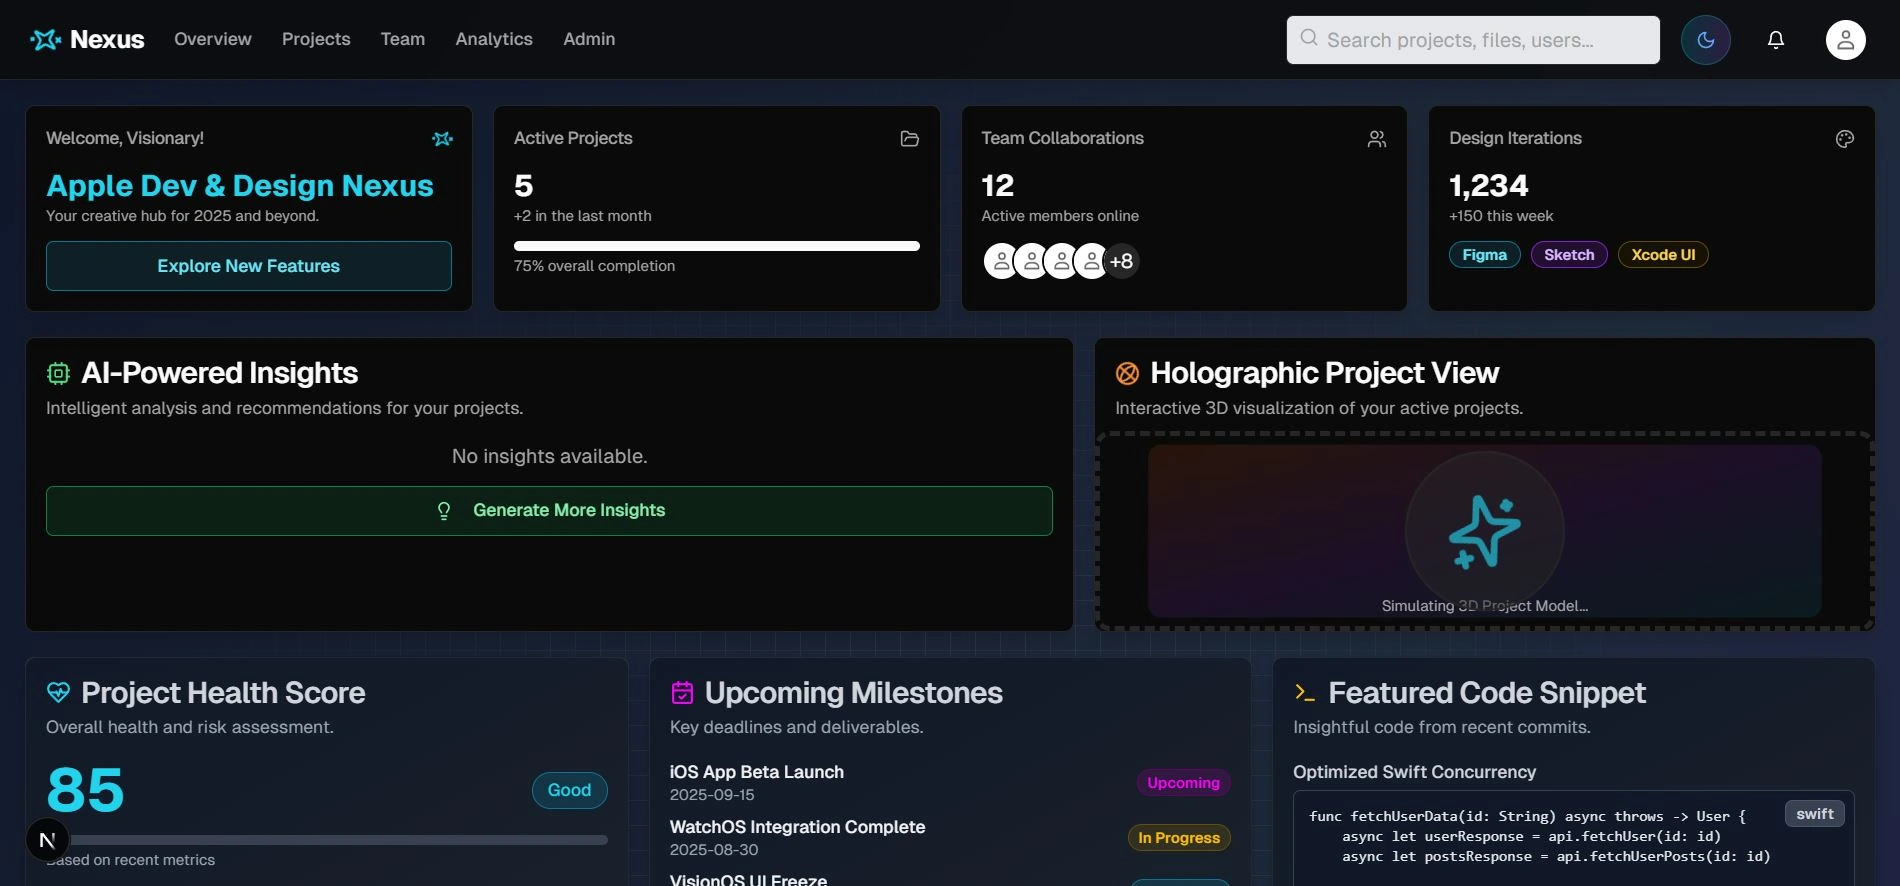Click the Nexus brand name link
This screenshot has width=1900, height=886.
click(107, 39)
